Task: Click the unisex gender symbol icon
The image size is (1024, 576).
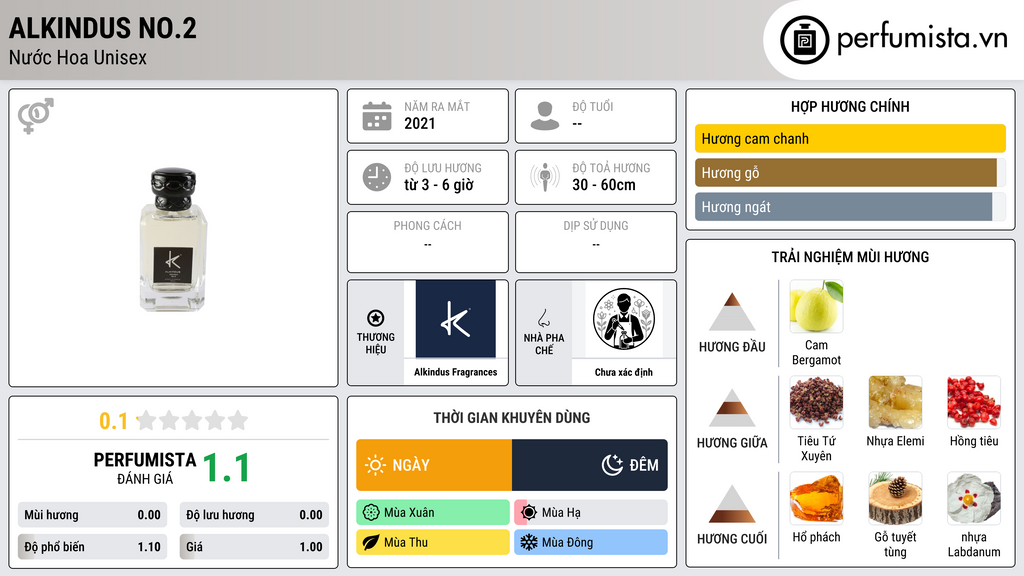Action: coord(36,116)
